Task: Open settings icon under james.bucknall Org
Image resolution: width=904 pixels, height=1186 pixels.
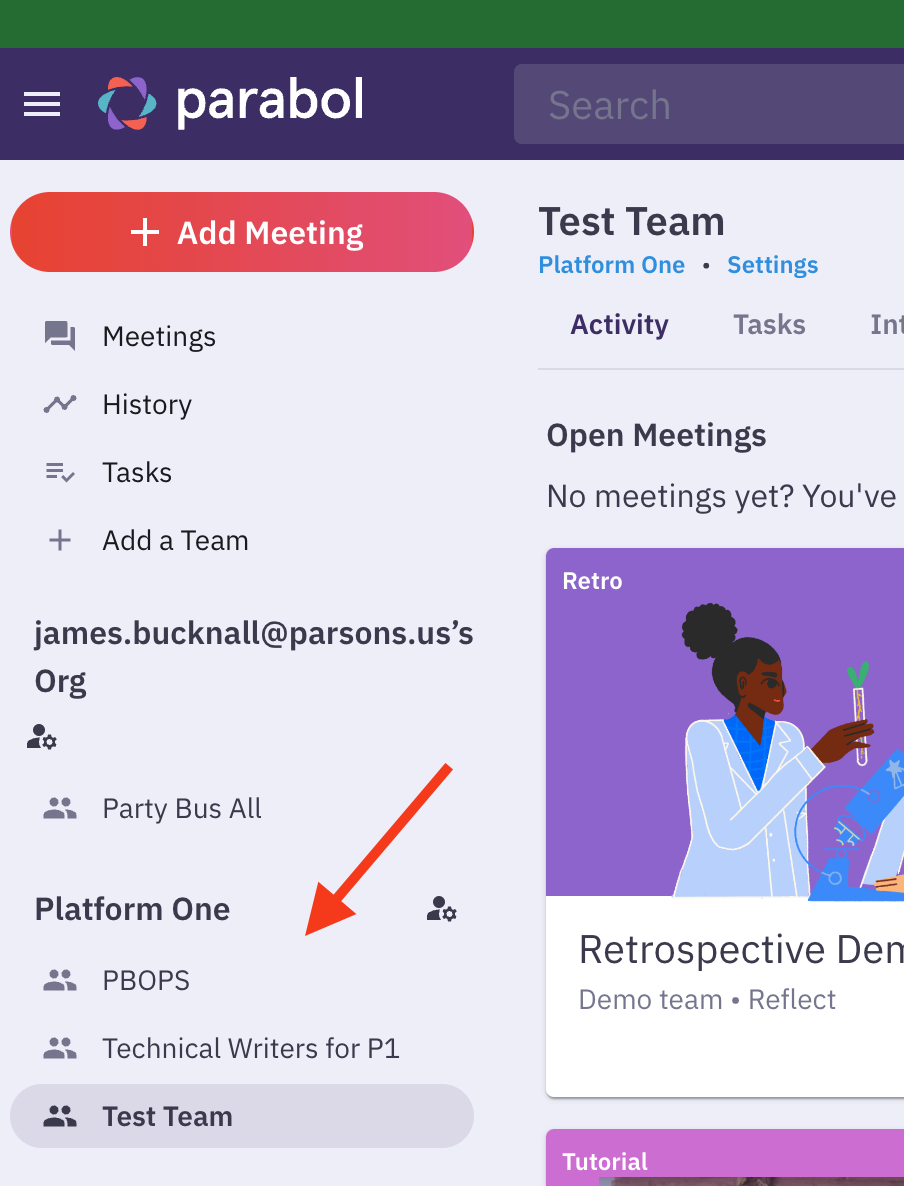Action: coord(42,739)
